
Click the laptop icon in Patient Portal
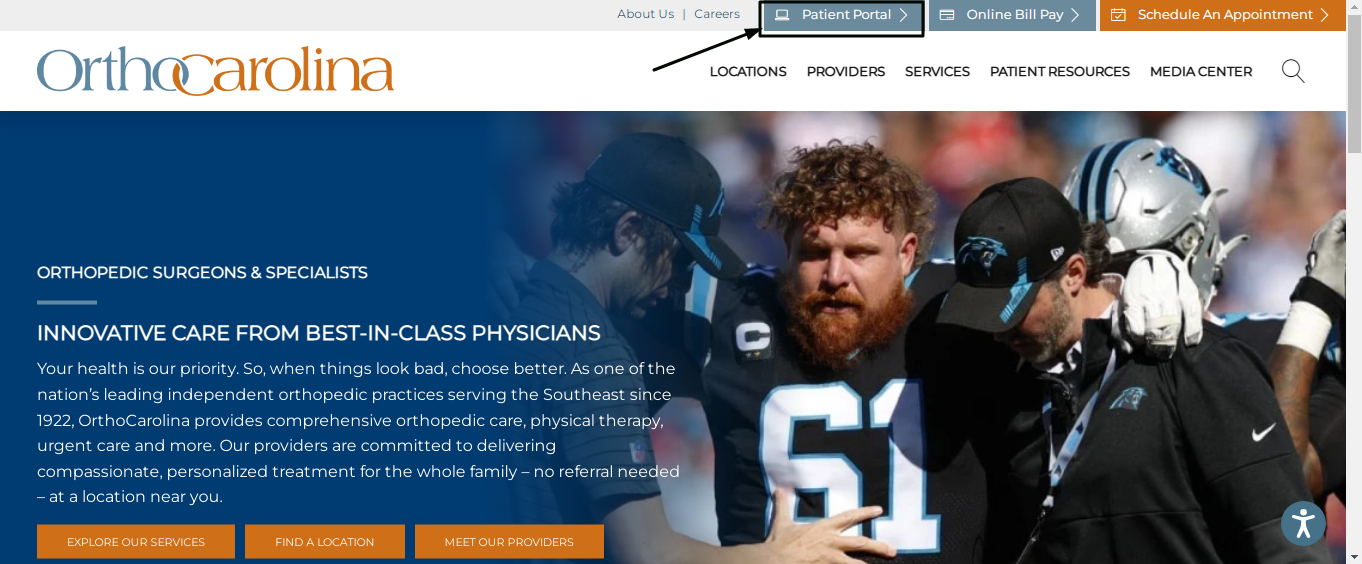point(782,15)
